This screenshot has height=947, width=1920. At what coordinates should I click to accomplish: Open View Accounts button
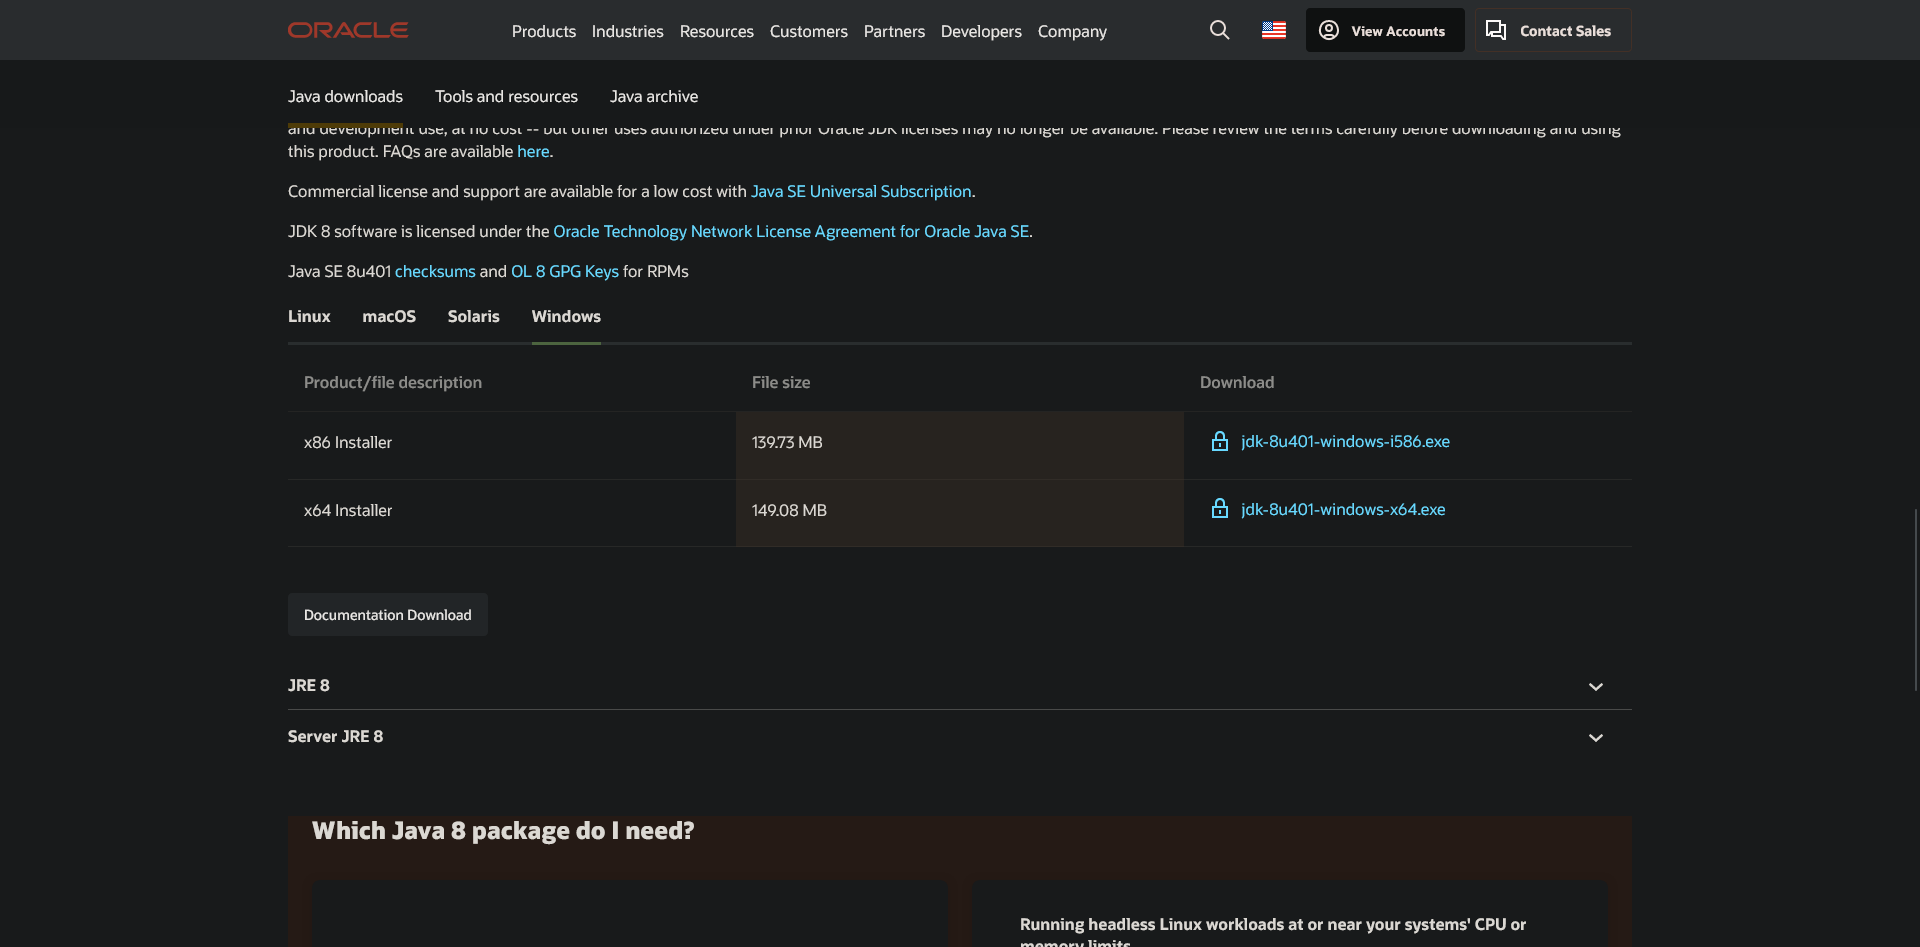(x=1384, y=30)
